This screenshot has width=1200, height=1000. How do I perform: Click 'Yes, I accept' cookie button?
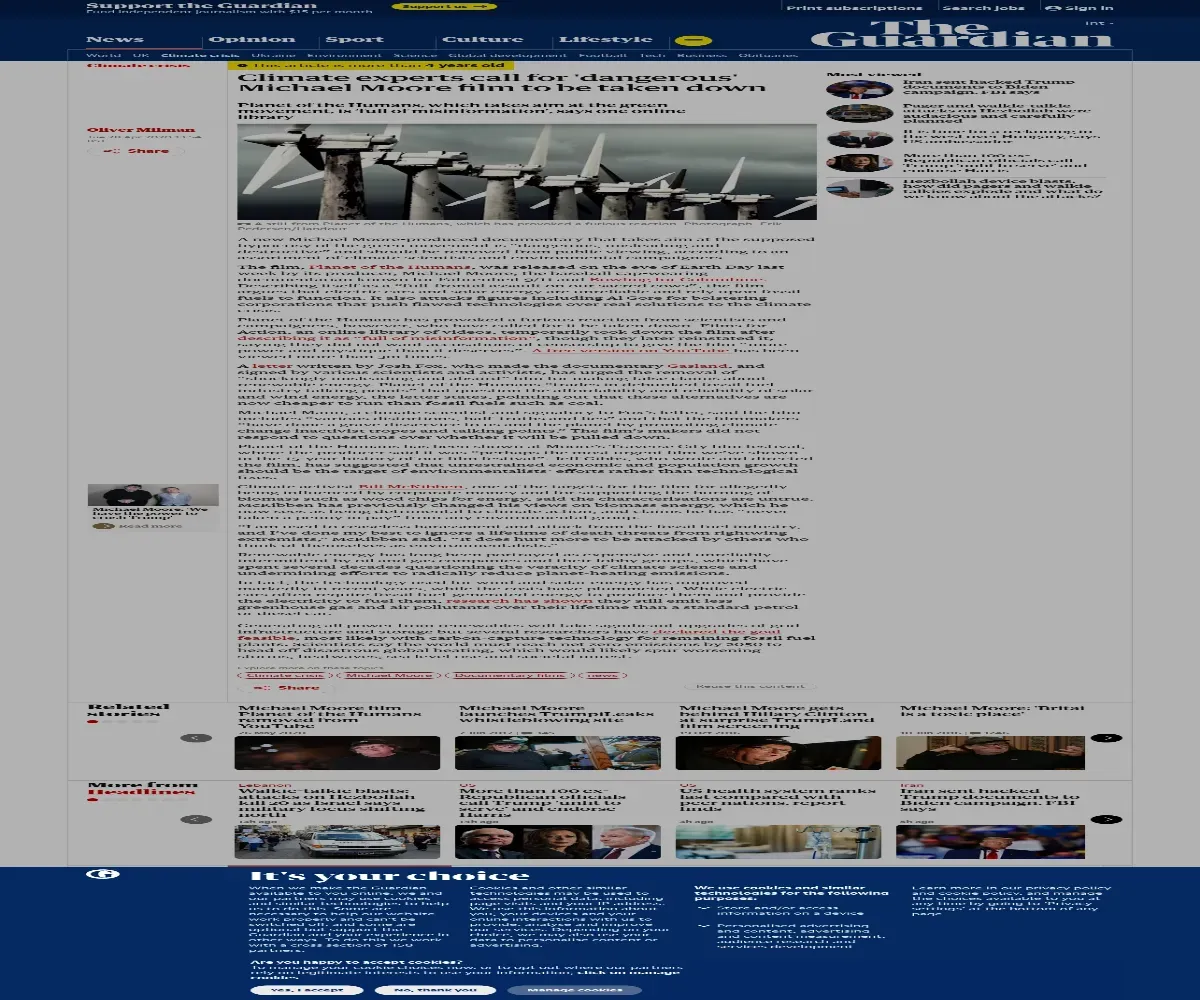click(307, 990)
